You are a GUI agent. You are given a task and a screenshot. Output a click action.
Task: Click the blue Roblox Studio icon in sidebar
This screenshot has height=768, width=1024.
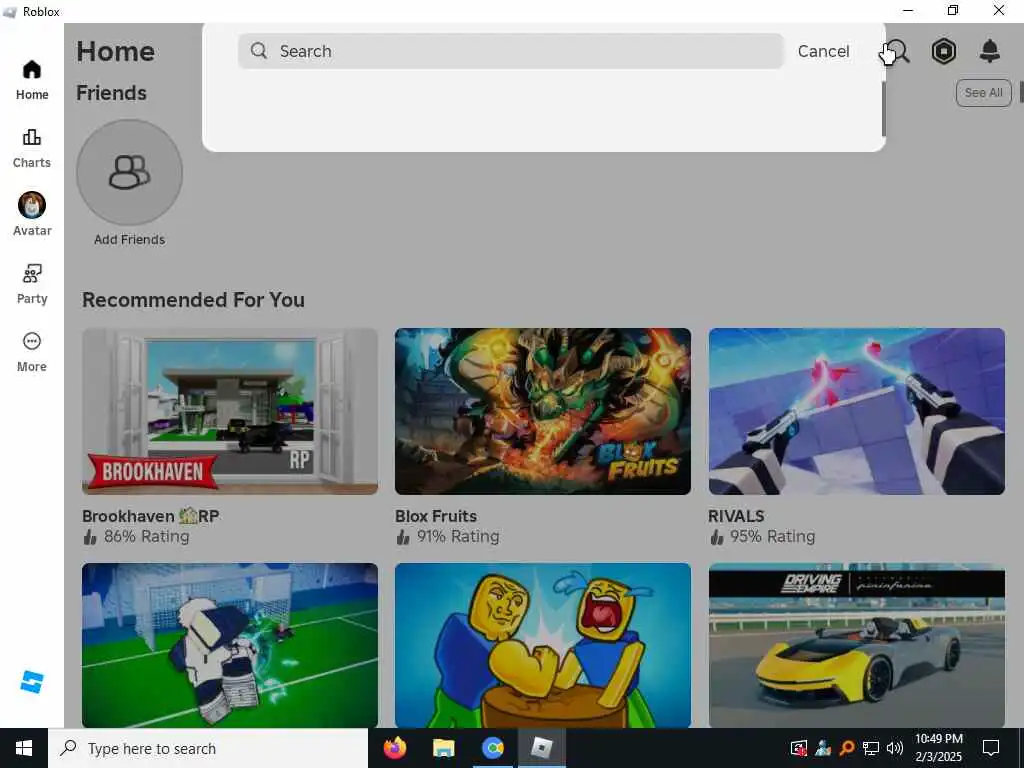coord(31,682)
